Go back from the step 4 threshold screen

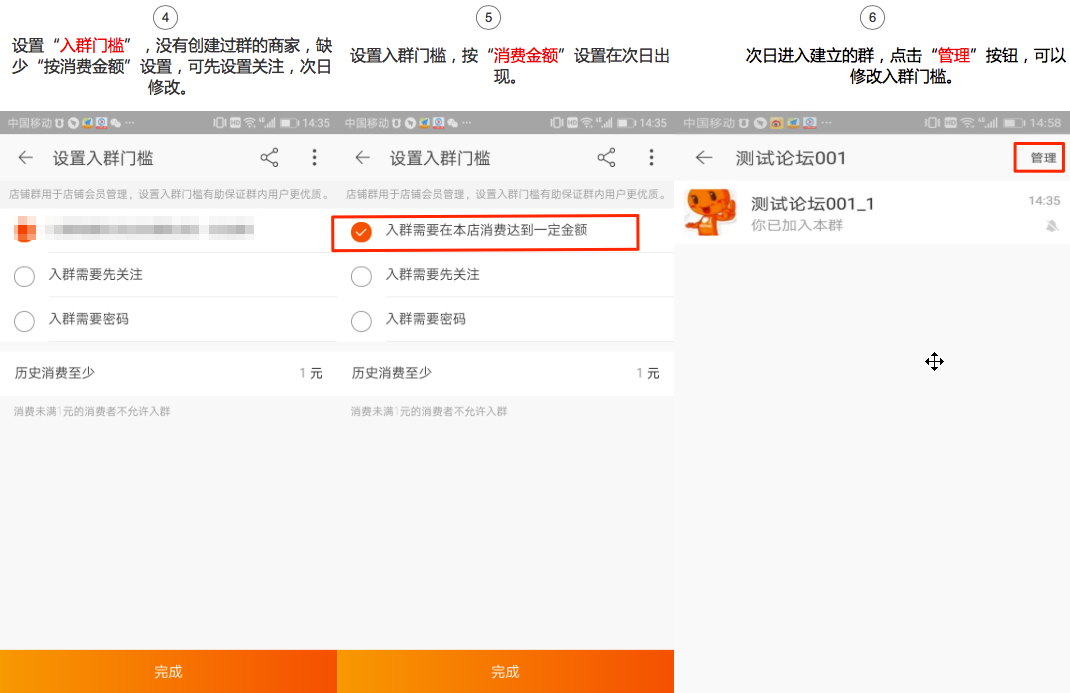point(25,158)
